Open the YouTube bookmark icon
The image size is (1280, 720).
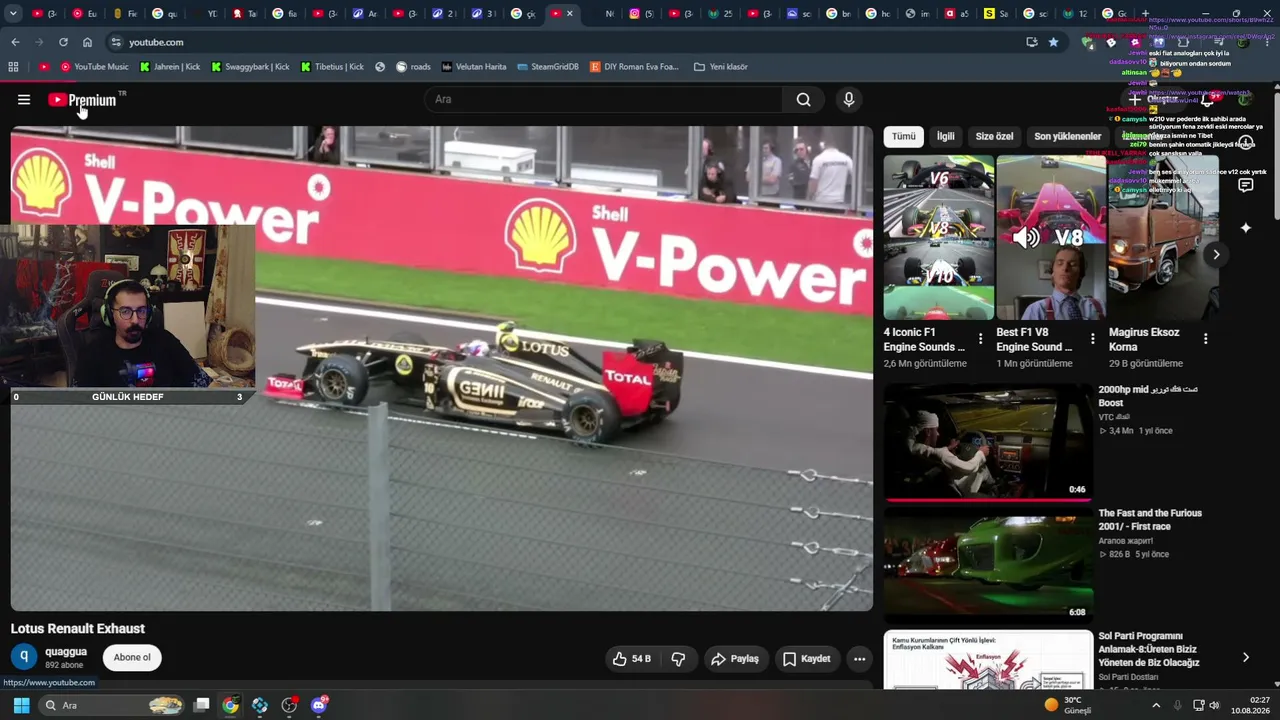click(x=43, y=67)
